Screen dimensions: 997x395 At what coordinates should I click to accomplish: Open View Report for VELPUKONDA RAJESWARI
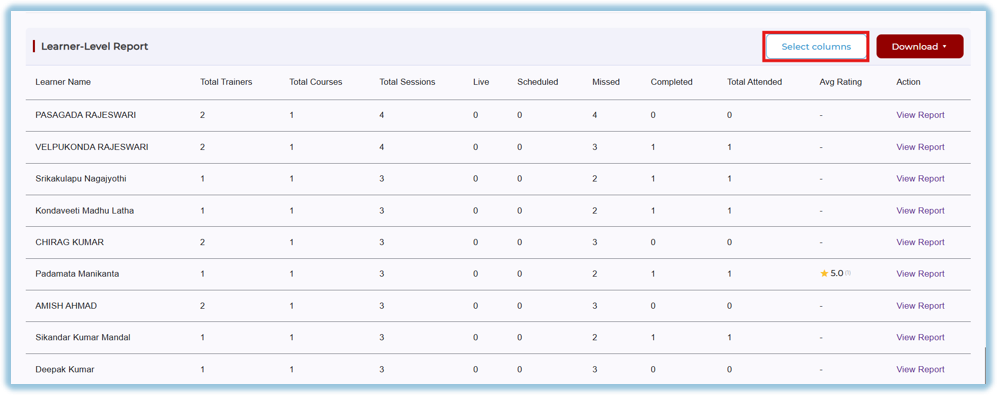tap(920, 147)
